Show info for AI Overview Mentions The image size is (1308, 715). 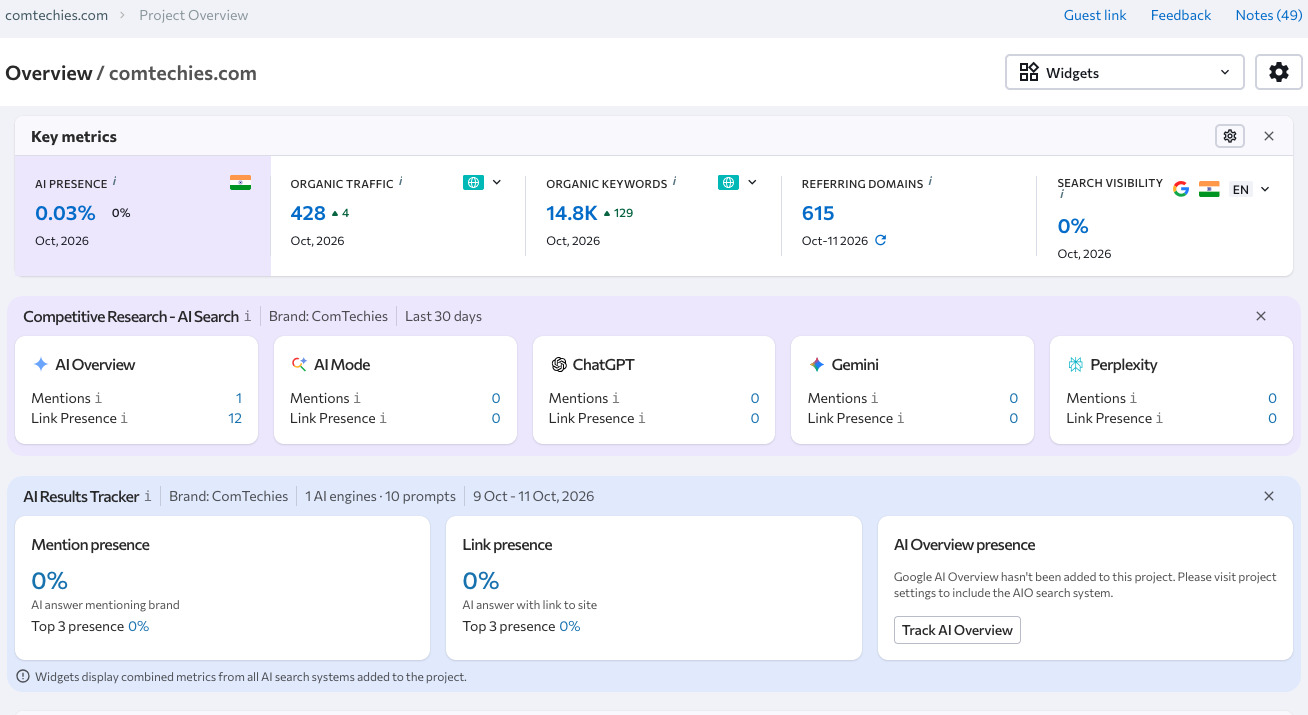[98, 398]
